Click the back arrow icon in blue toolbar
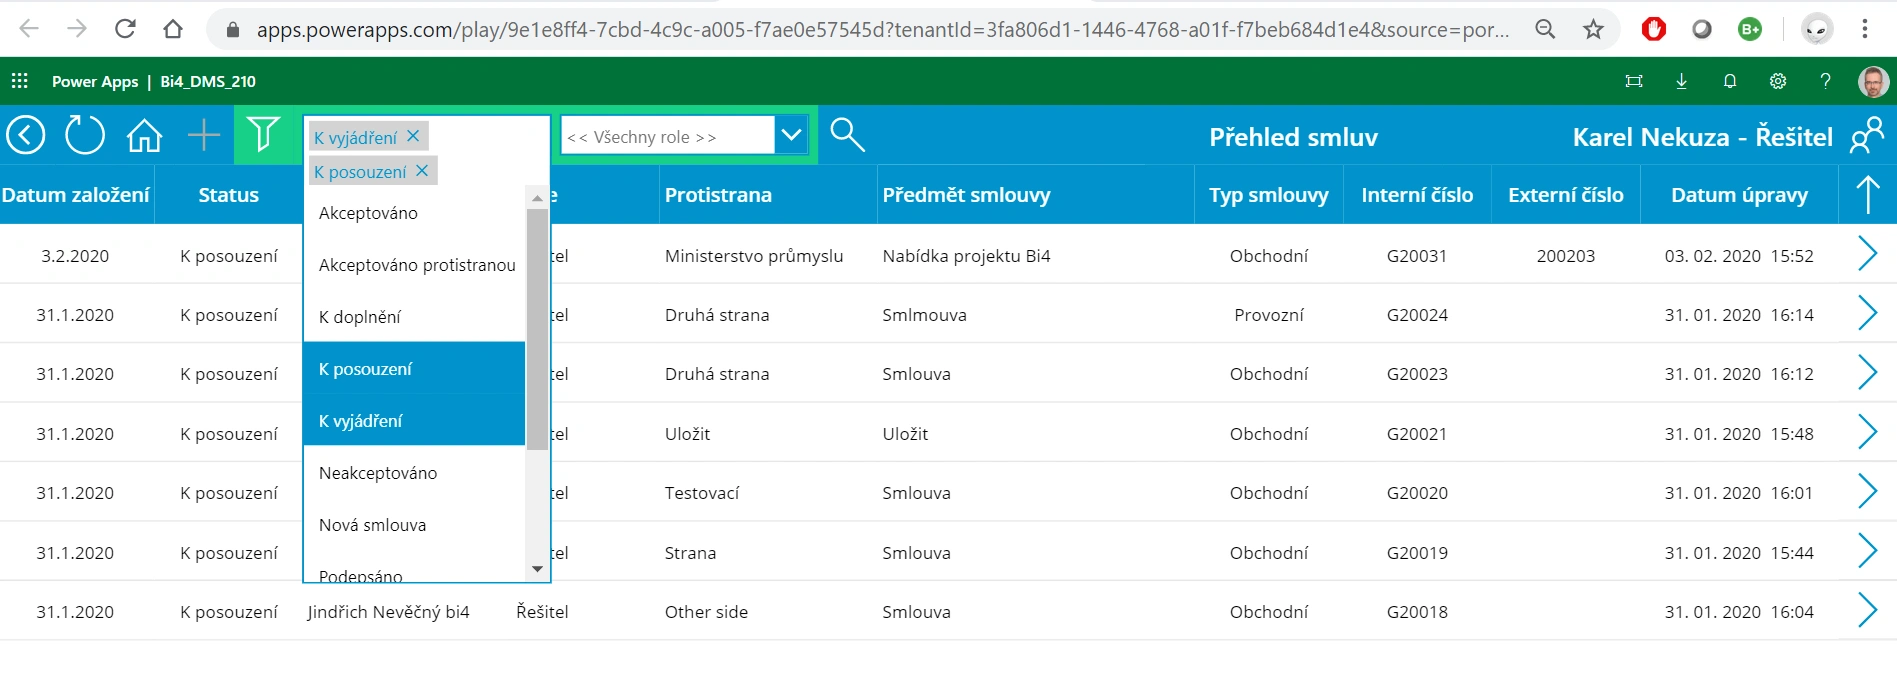The height and width of the screenshot is (693, 1897). click(26, 135)
